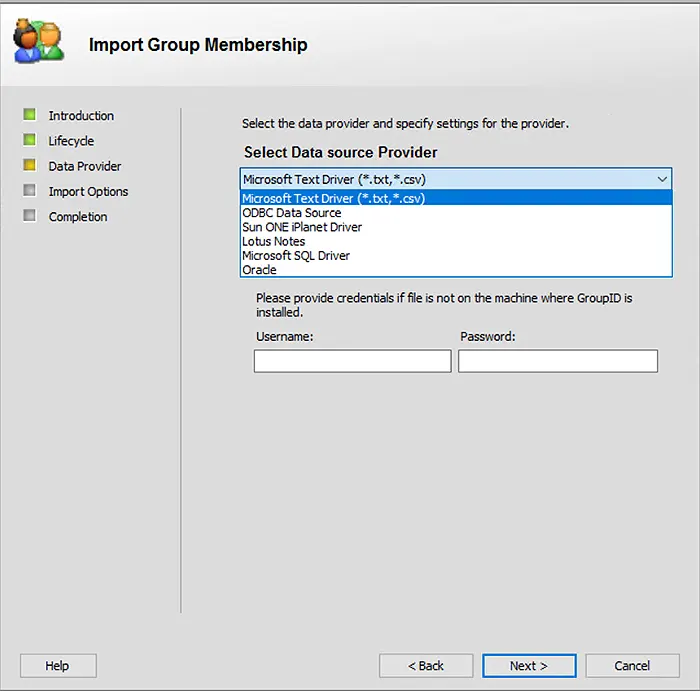700x691 pixels.
Task: Open Help for this wizard
Action: click(x=58, y=666)
